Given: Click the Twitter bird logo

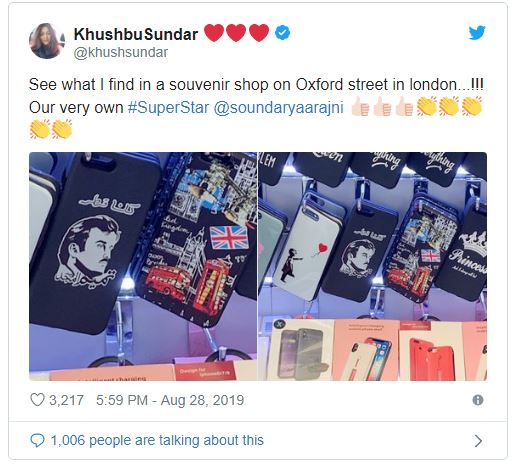Looking at the screenshot, I should click(x=477, y=33).
